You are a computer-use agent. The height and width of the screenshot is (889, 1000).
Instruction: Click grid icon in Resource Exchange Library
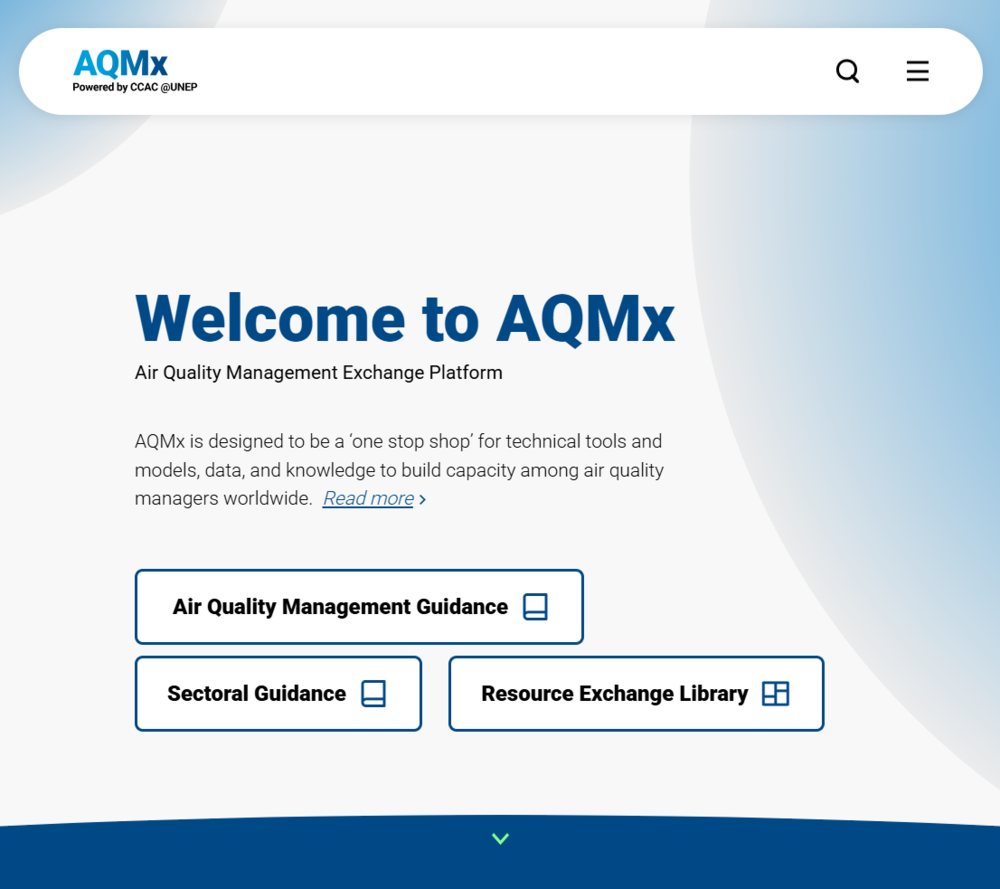pos(776,693)
